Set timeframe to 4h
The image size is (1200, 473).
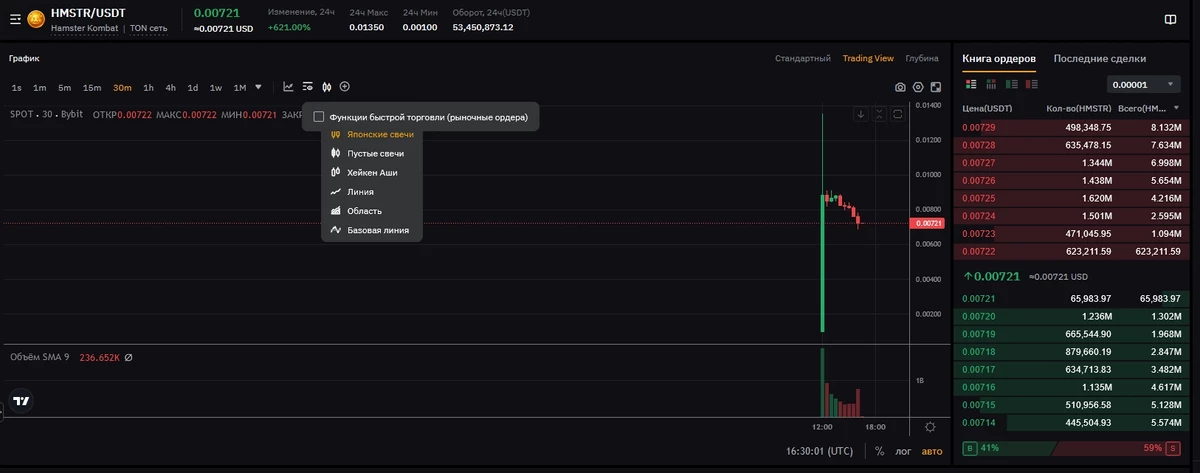click(171, 88)
